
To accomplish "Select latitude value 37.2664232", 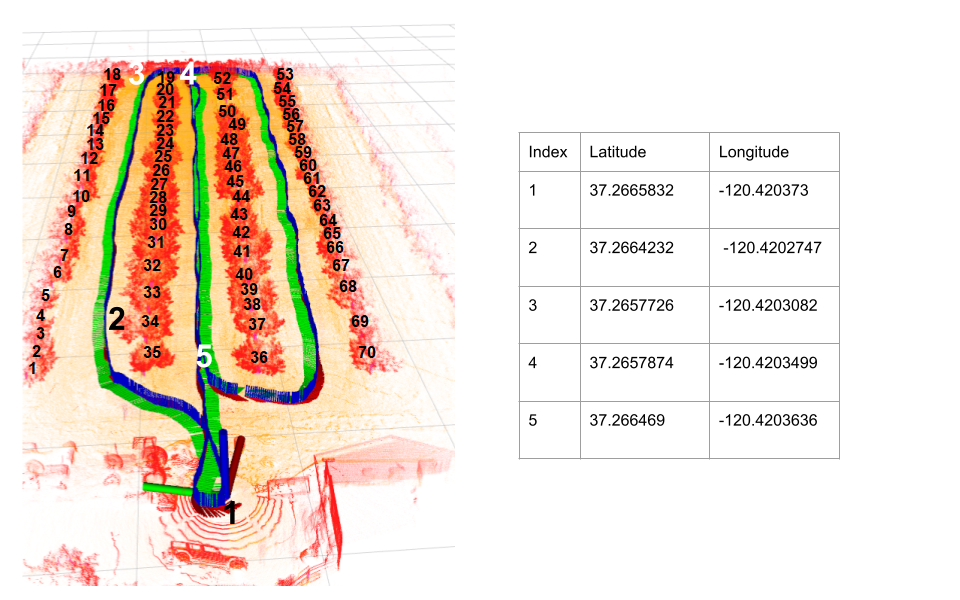I will (631, 248).
